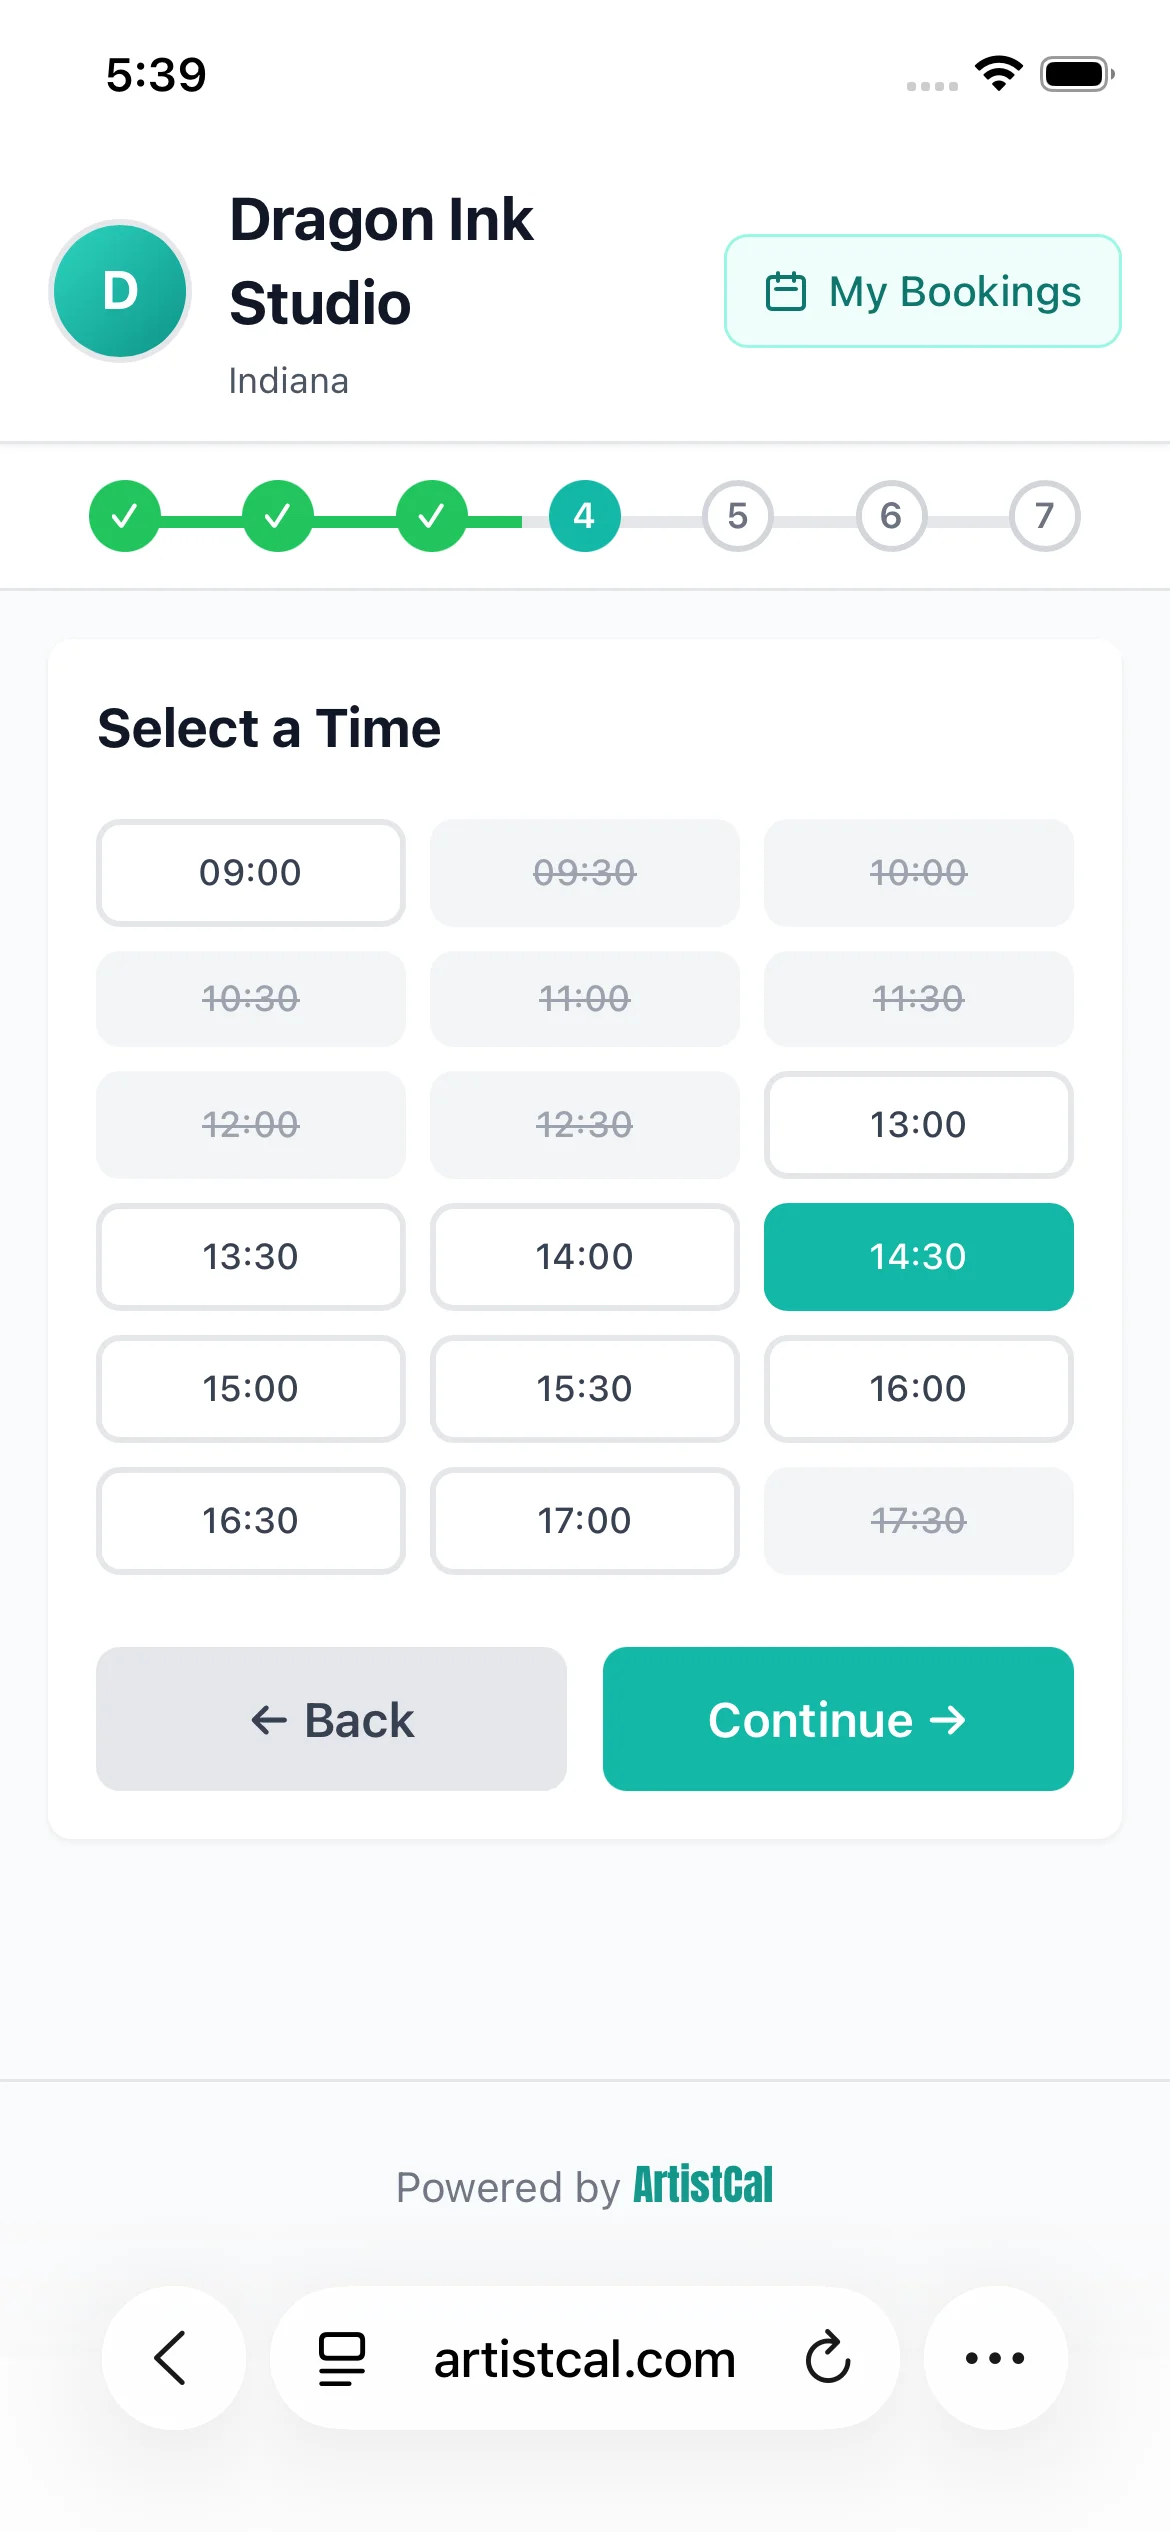Click the calendar icon in My Bookings
1170x2532 pixels.
point(788,292)
